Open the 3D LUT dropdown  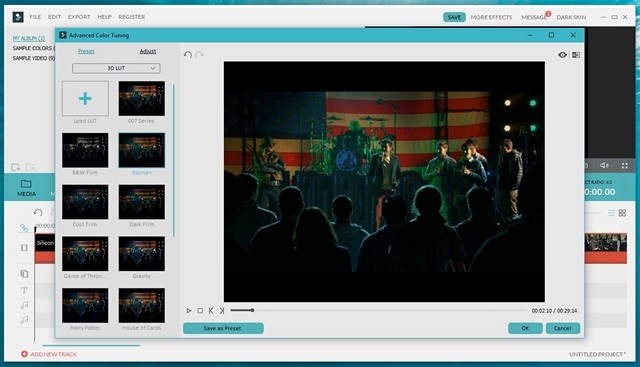click(x=116, y=68)
